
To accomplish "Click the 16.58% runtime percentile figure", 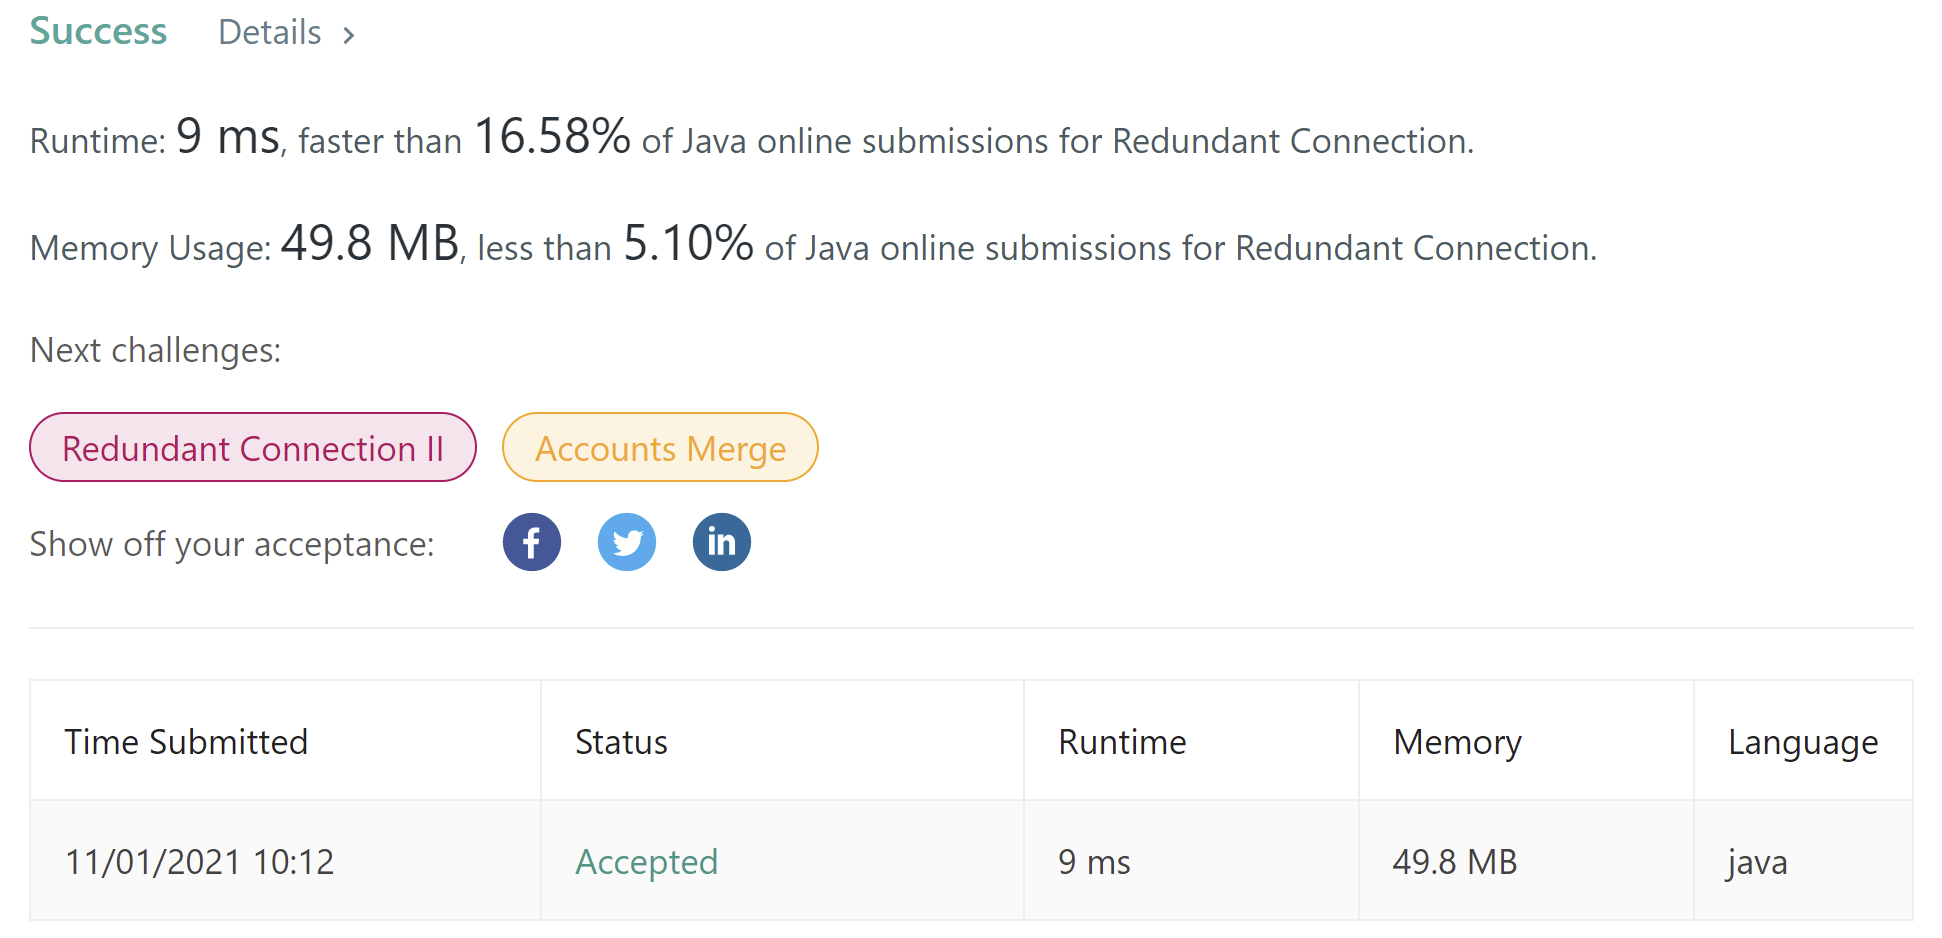I will (x=552, y=137).
